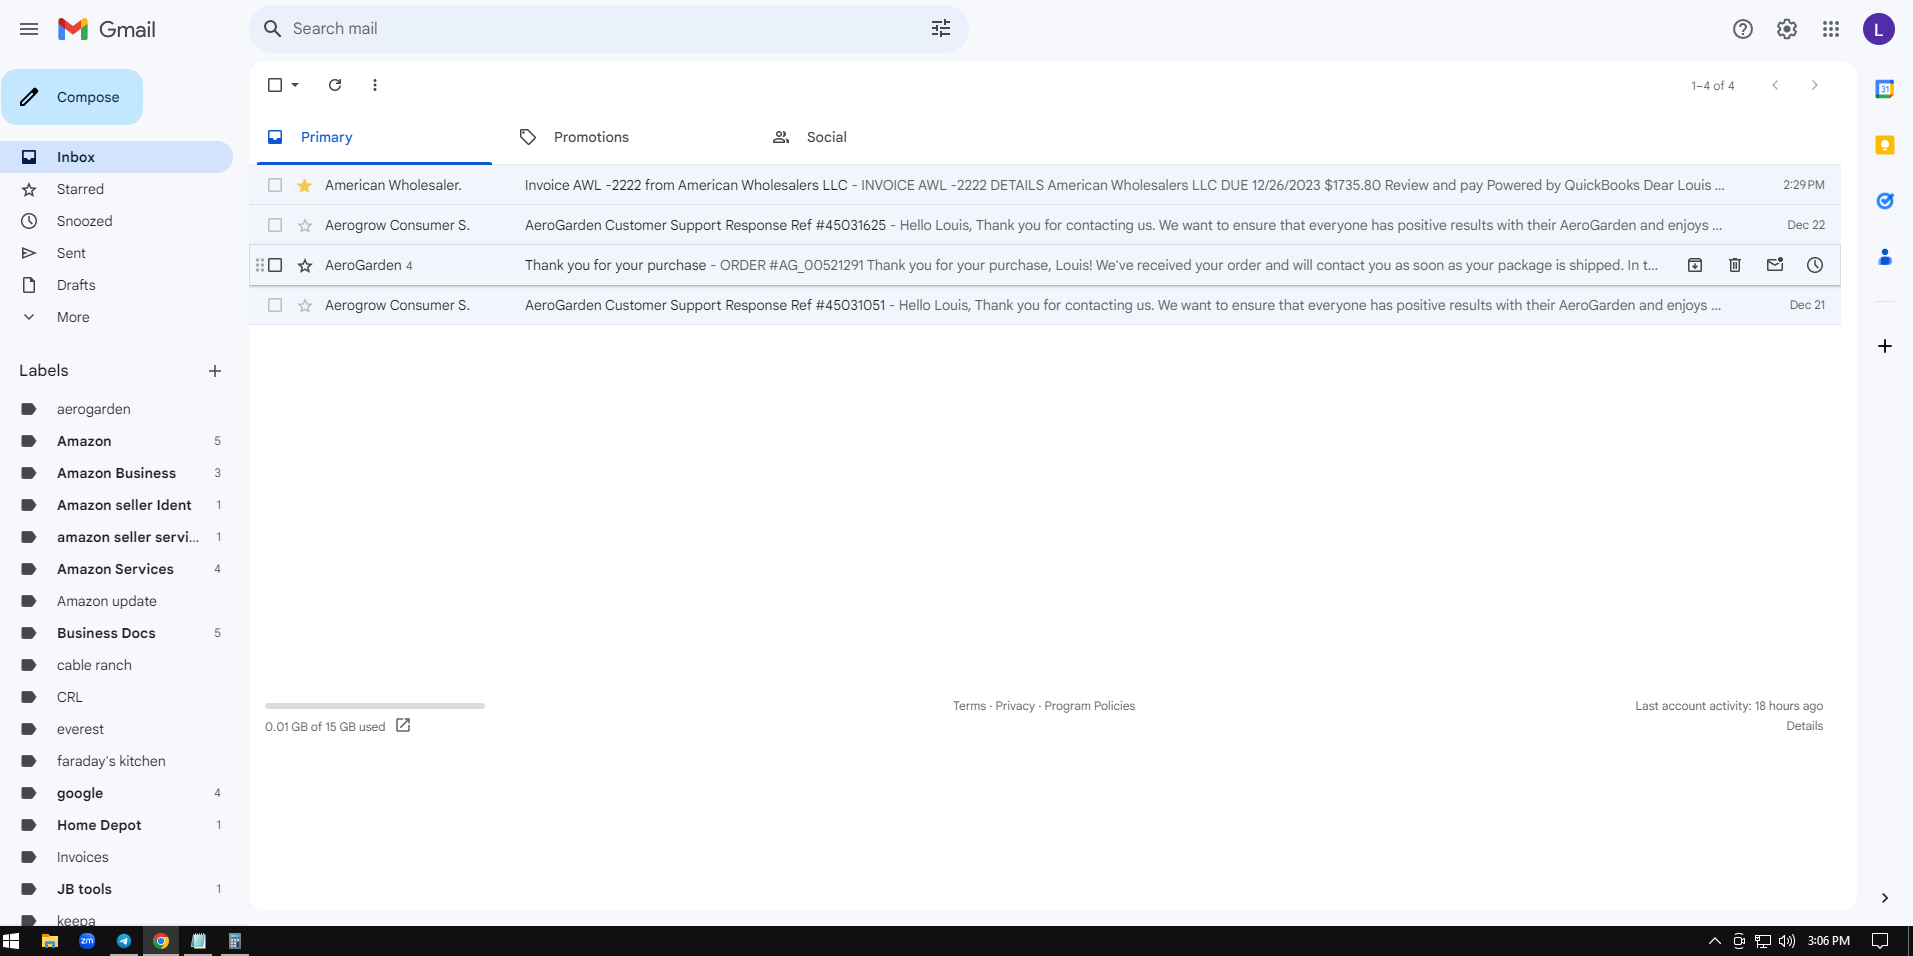Open the Terms link
The height and width of the screenshot is (956, 1913).
pos(969,706)
